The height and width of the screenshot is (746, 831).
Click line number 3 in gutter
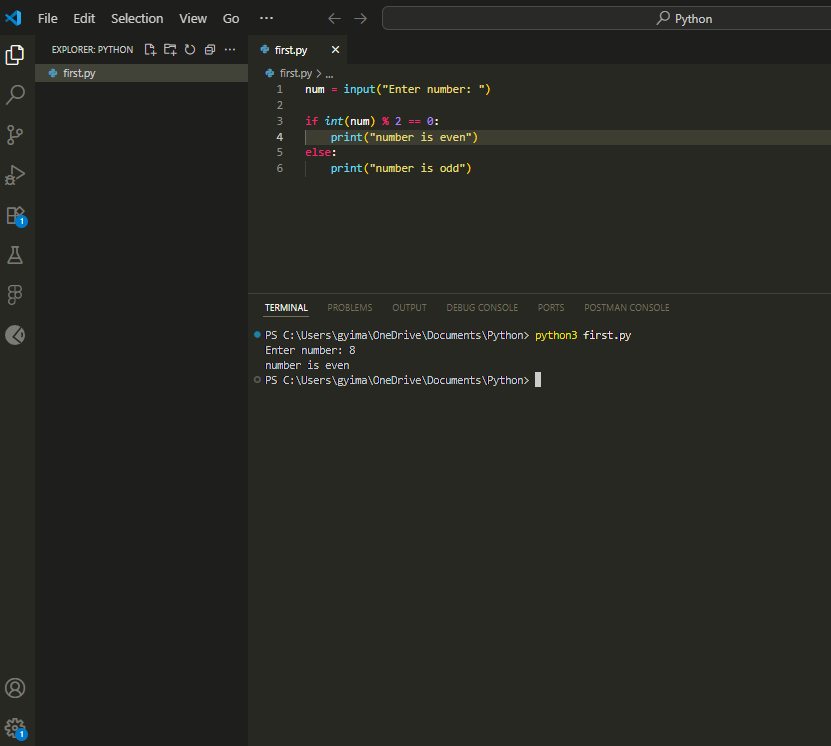tap(279, 121)
